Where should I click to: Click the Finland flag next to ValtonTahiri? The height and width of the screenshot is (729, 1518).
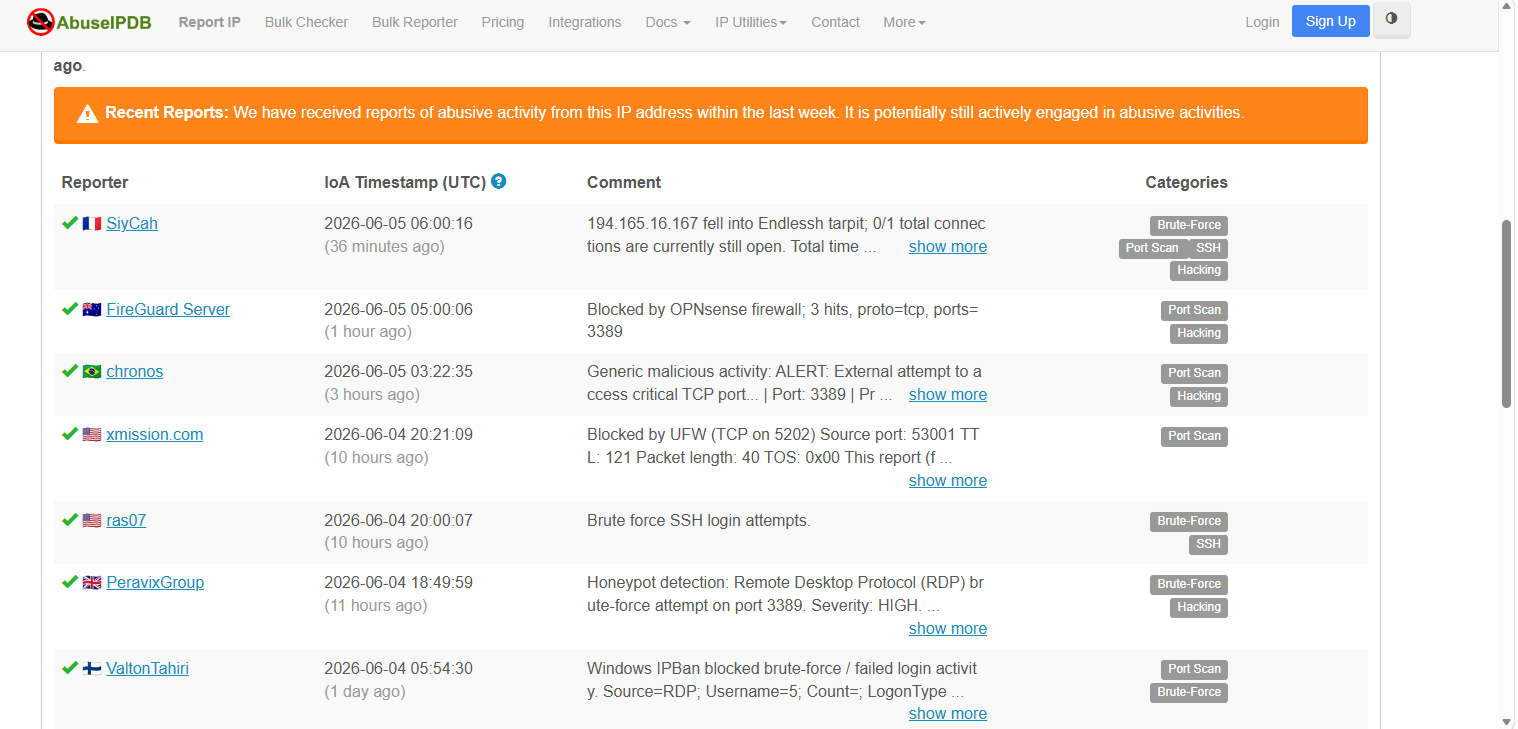[x=92, y=669]
